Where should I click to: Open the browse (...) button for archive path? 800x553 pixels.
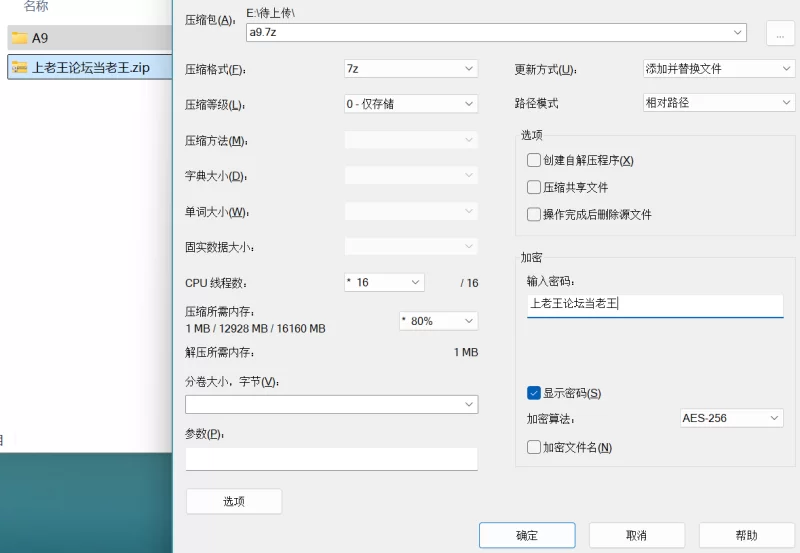[780, 33]
